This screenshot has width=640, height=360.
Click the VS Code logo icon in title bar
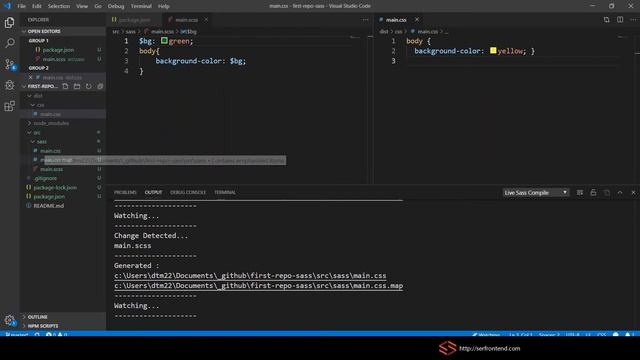(7, 6)
